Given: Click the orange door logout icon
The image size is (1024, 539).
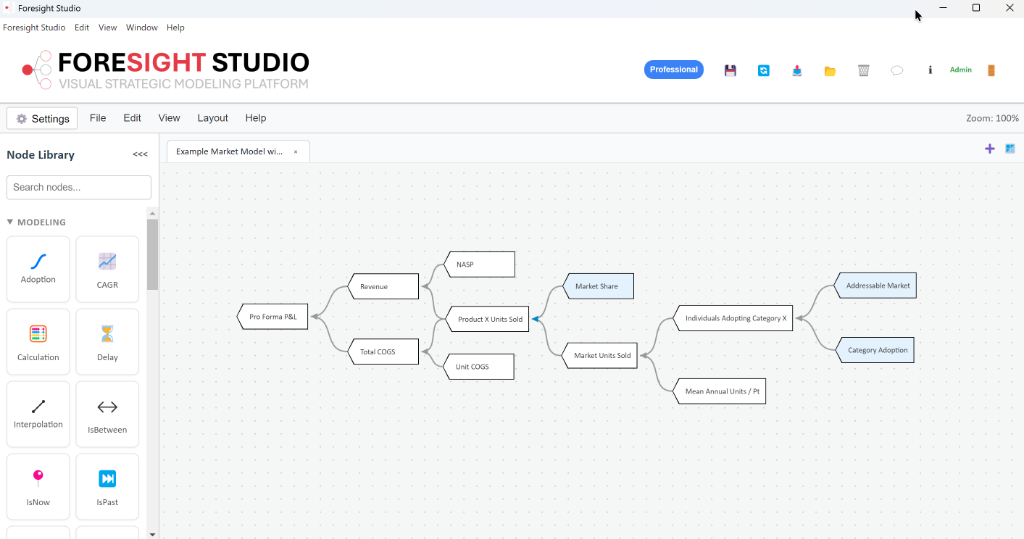Looking at the screenshot, I should [991, 70].
